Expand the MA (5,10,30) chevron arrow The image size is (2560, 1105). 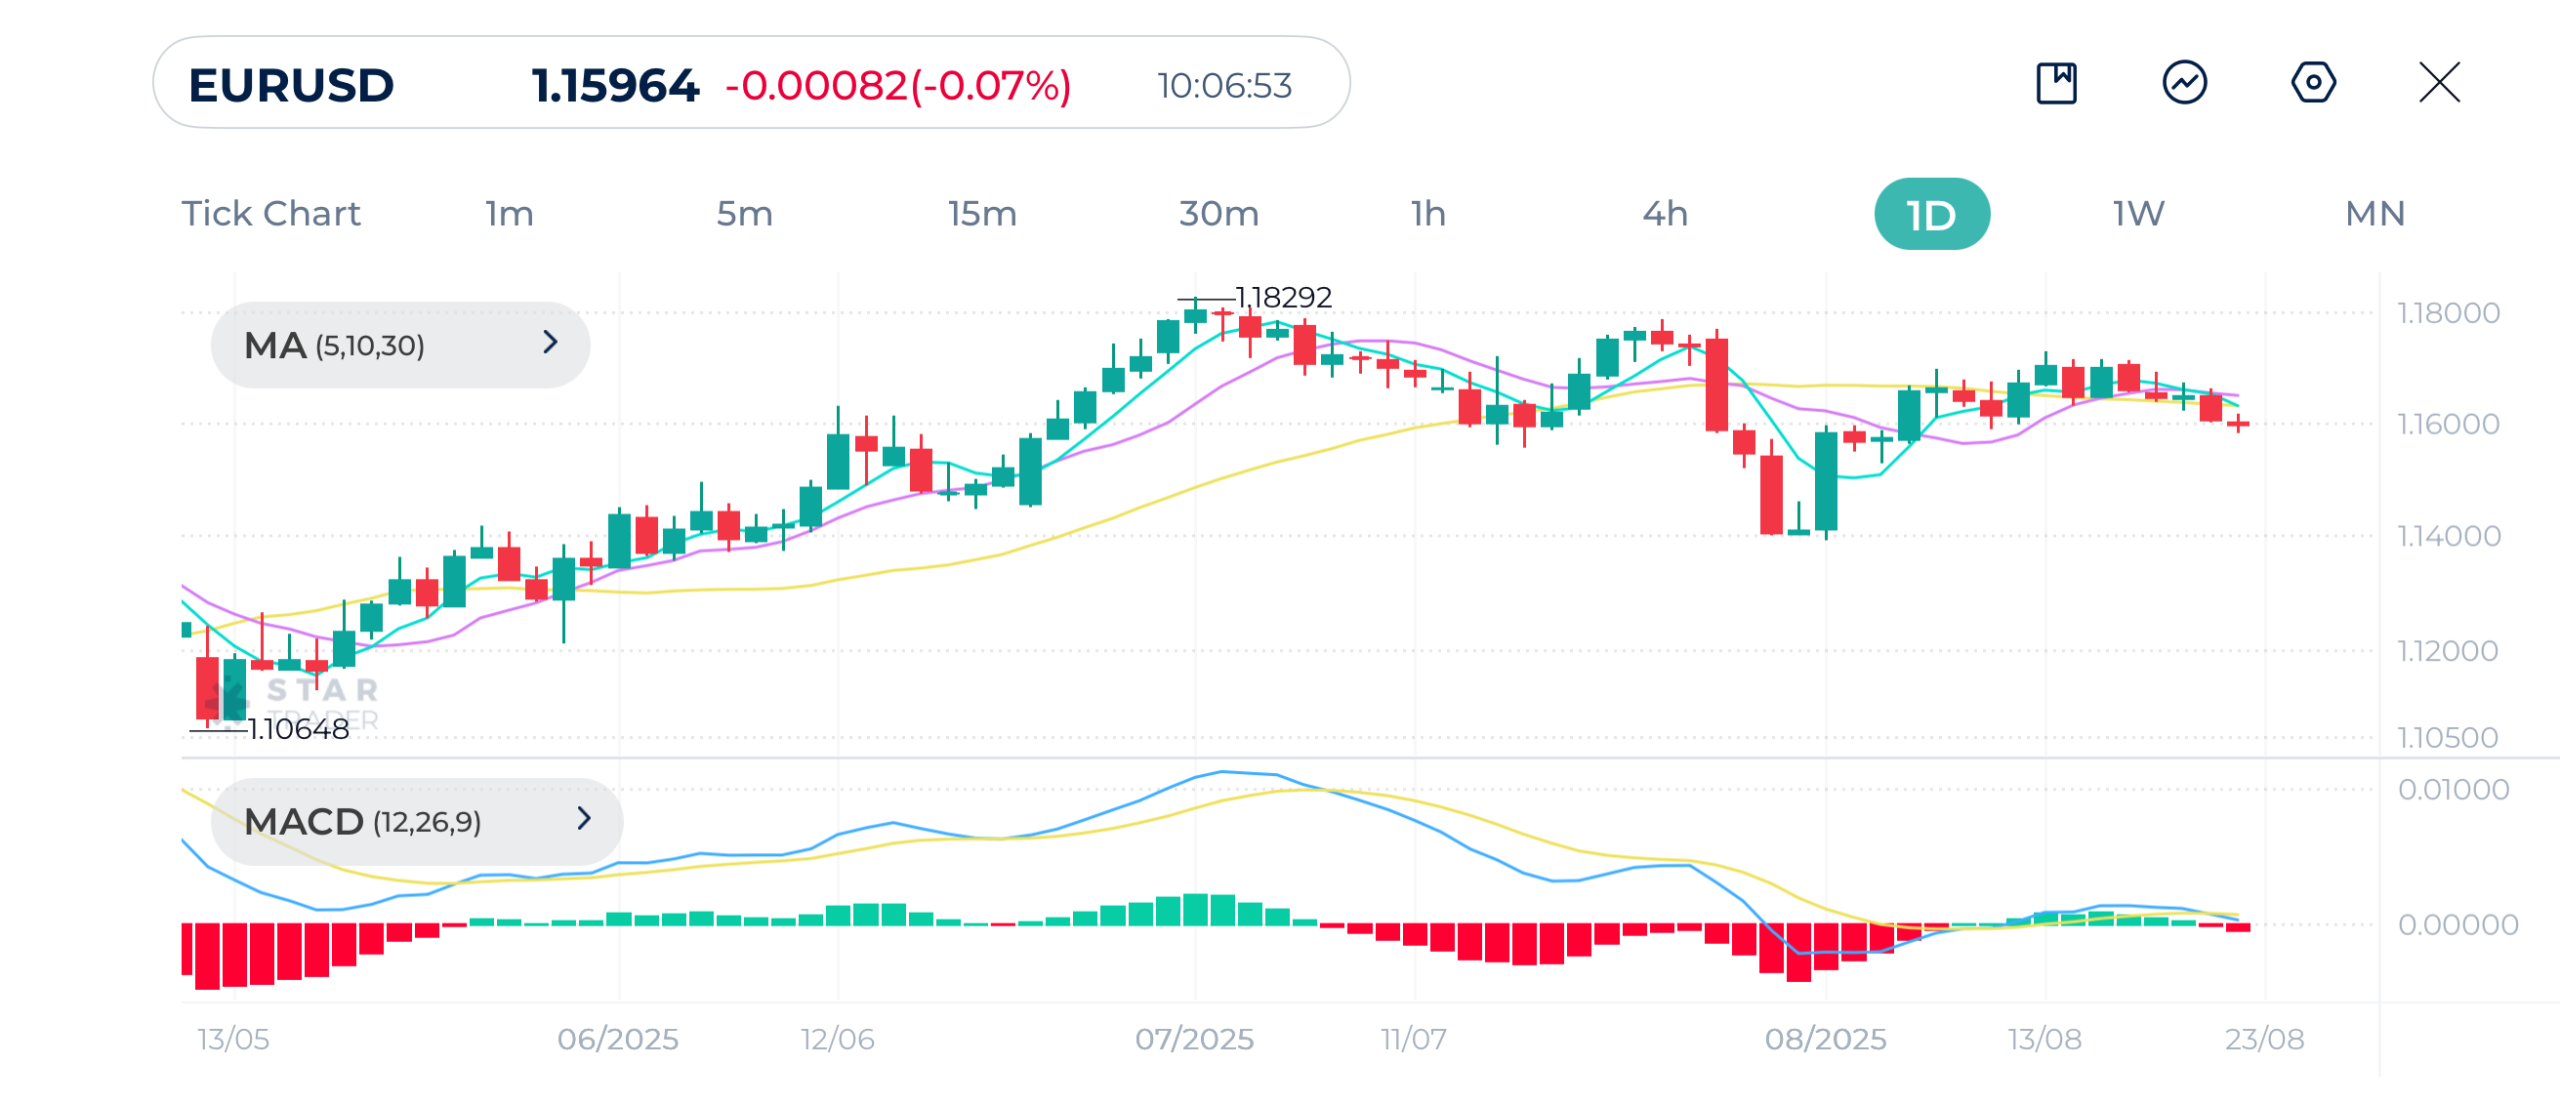tap(550, 343)
